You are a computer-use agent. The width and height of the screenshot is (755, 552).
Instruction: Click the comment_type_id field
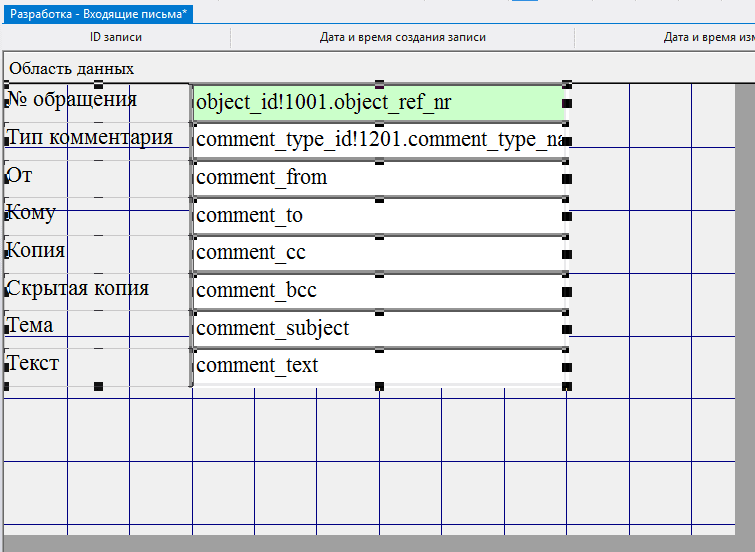(378, 139)
